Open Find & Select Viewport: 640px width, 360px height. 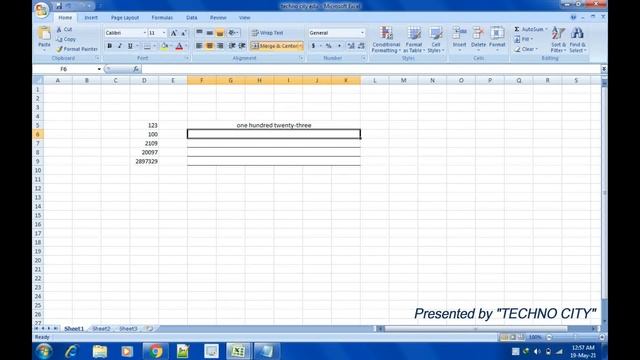[x=578, y=39]
